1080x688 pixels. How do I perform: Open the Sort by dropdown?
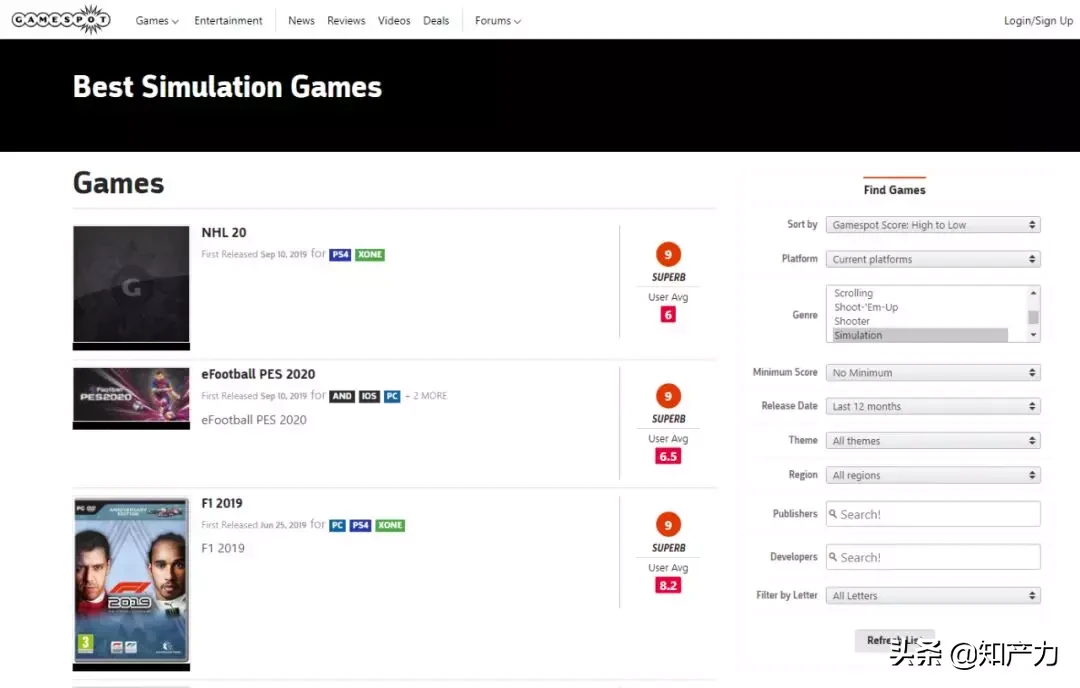coord(933,225)
